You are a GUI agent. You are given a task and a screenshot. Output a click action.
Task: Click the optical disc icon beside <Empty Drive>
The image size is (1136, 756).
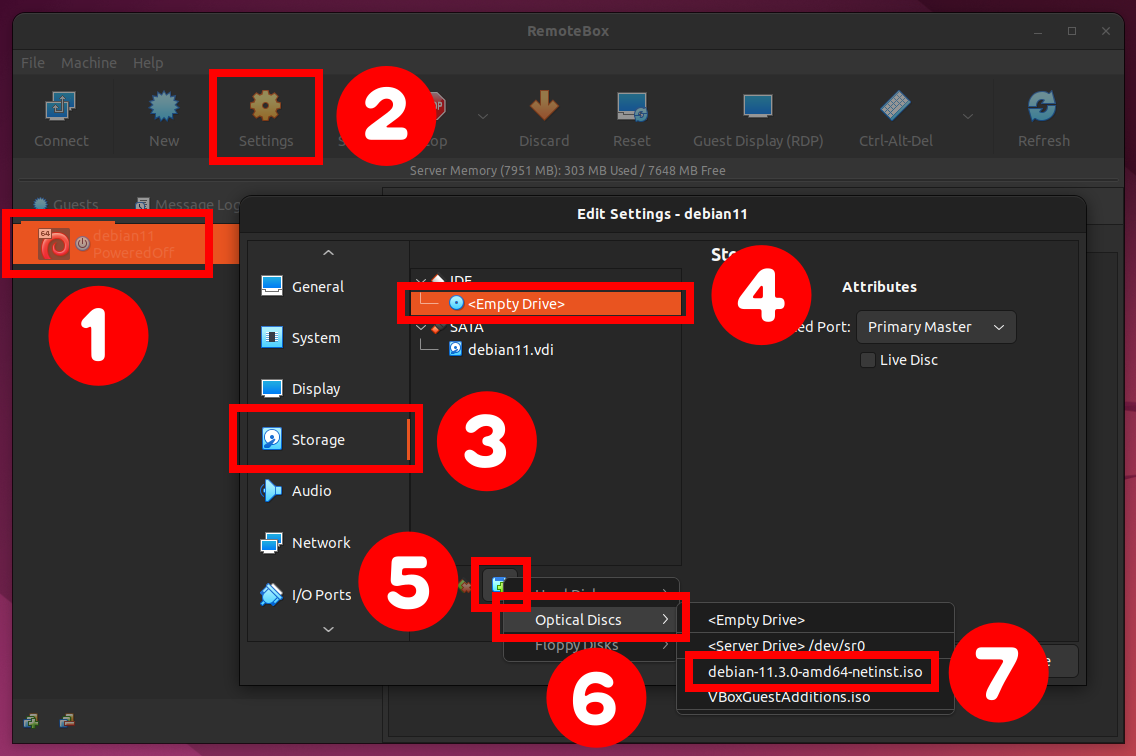(x=456, y=303)
